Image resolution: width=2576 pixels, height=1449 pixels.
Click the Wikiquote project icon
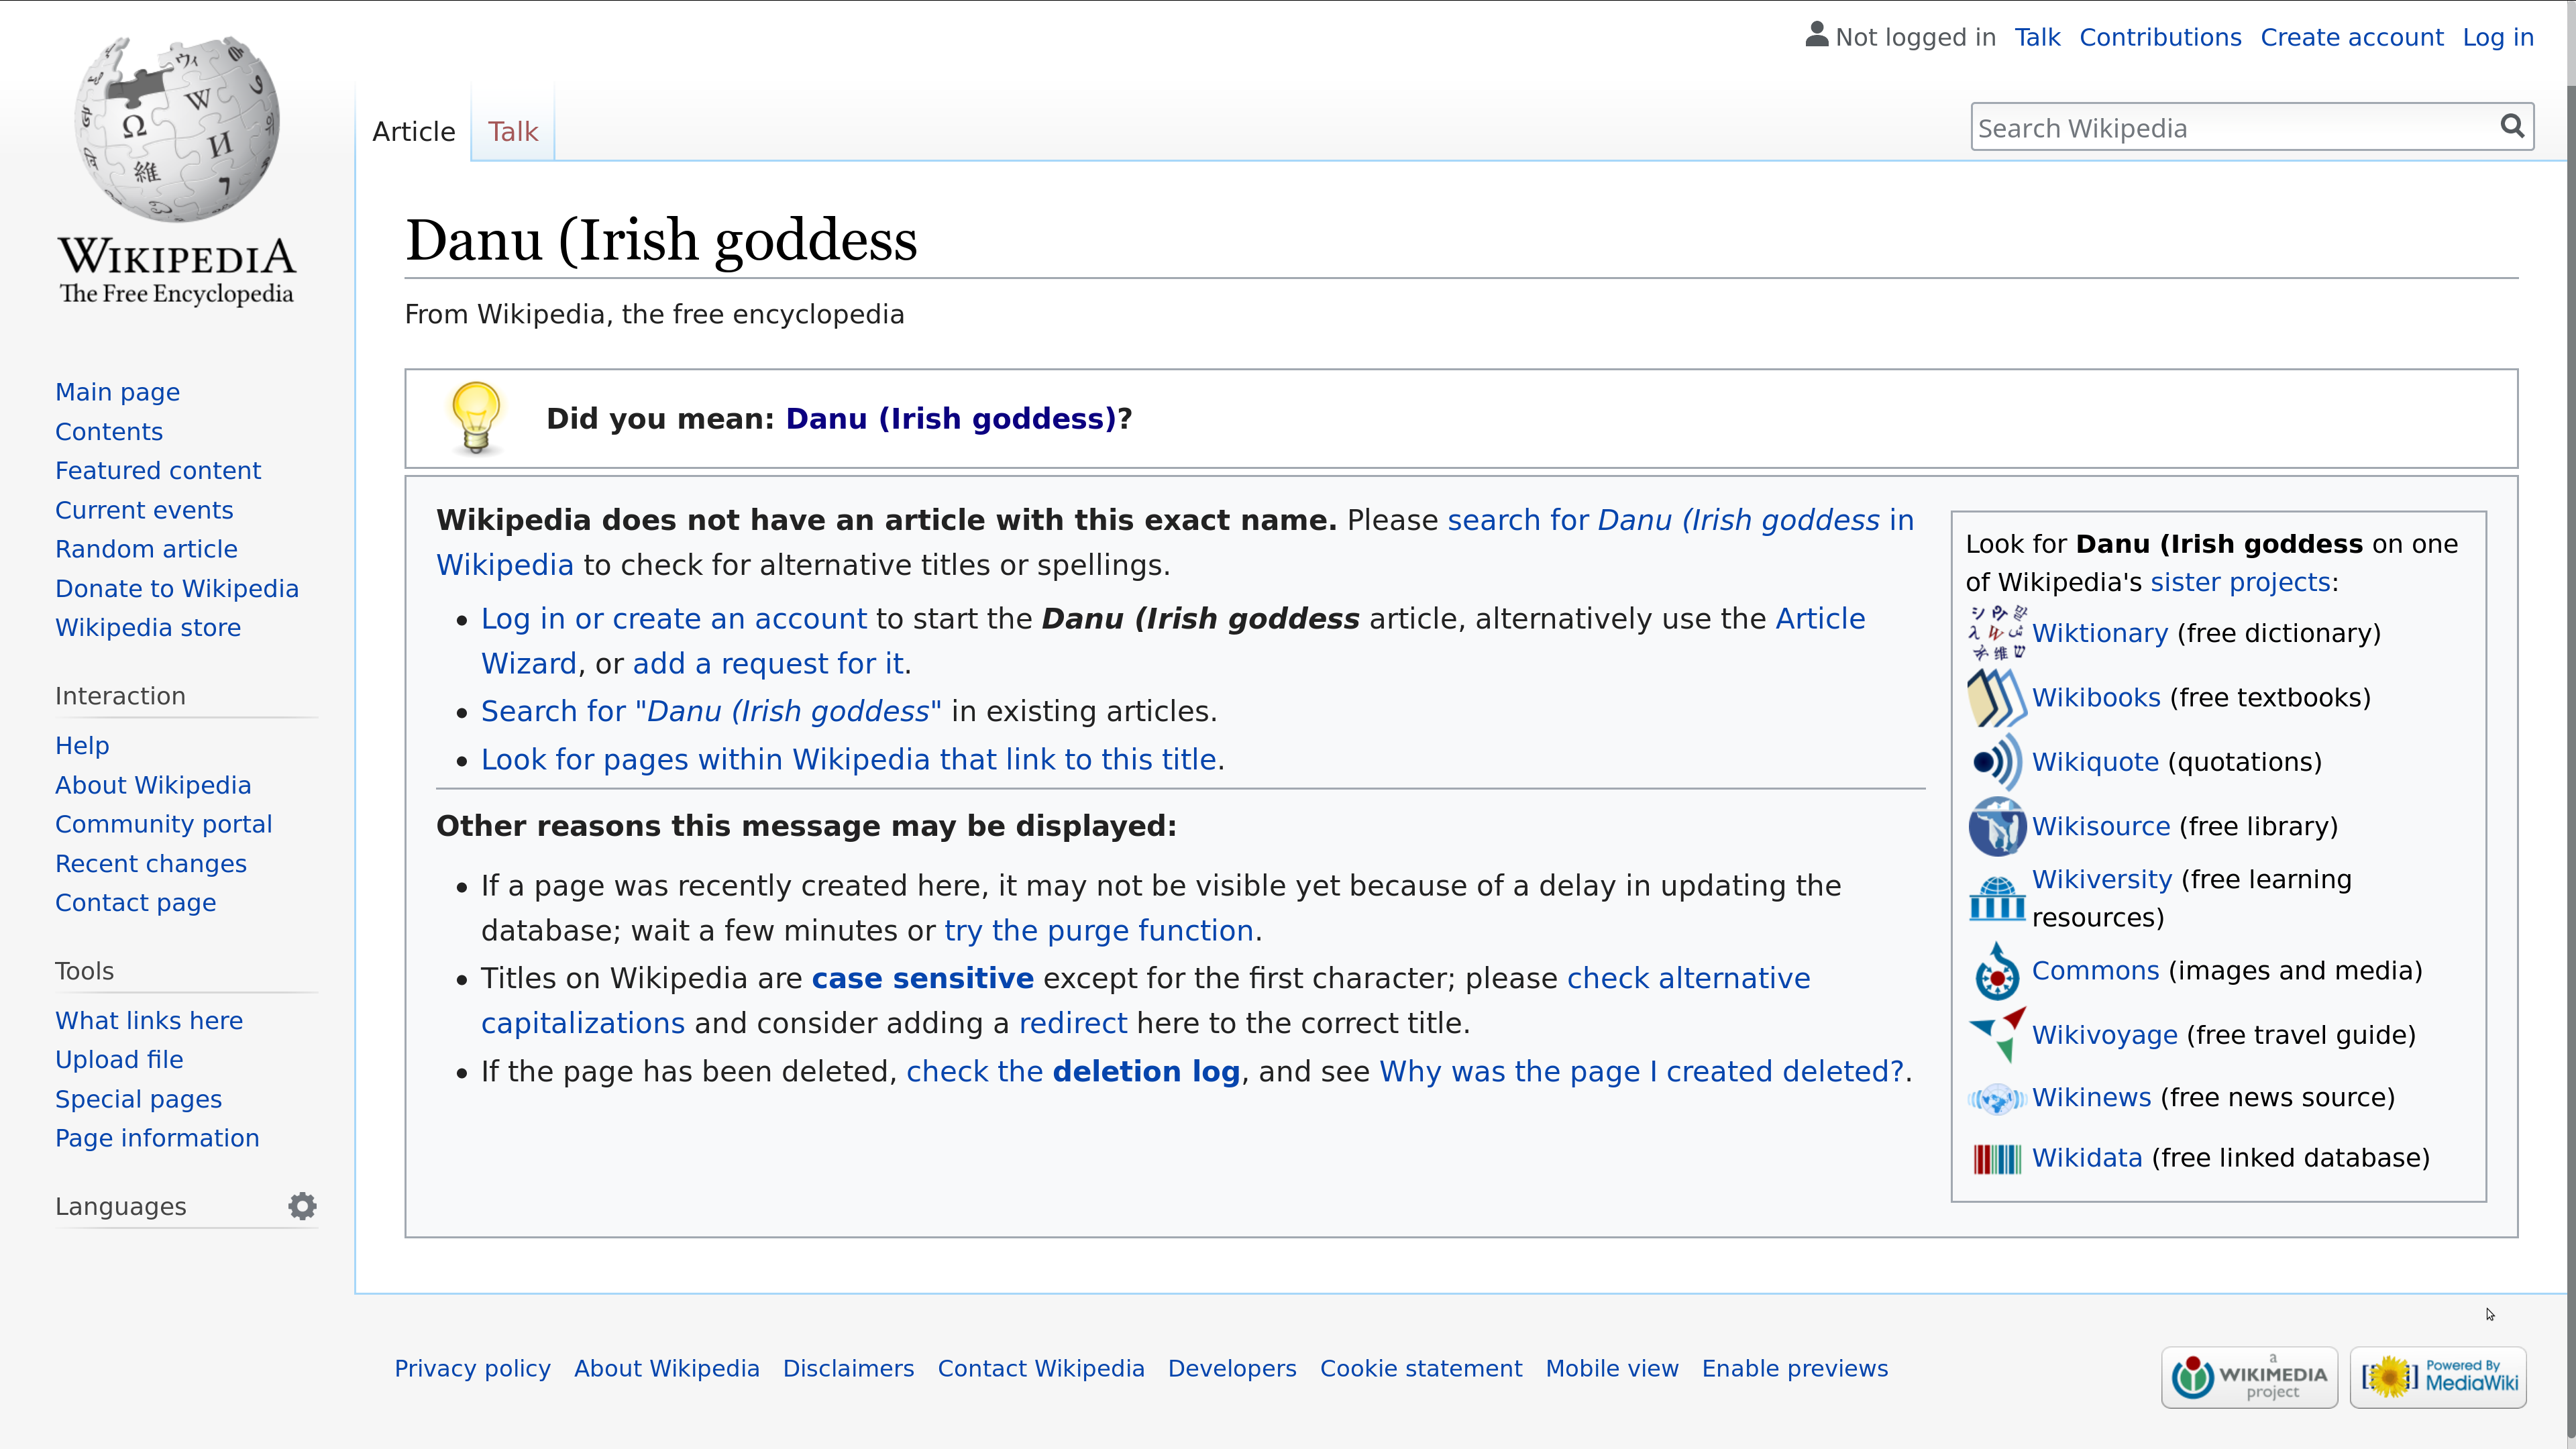1996,762
